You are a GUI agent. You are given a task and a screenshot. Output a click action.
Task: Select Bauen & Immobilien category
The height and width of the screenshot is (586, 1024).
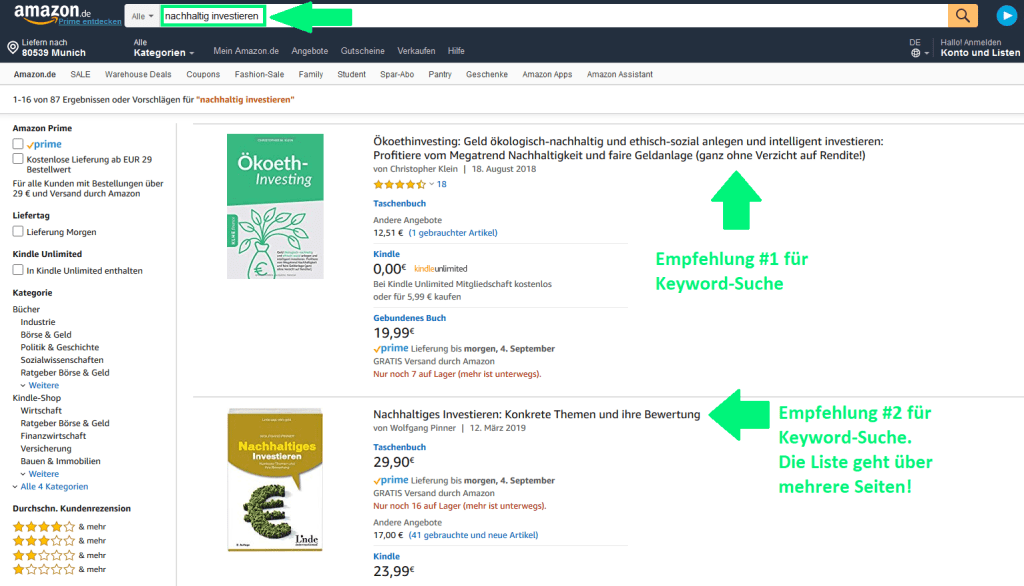(x=60, y=461)
